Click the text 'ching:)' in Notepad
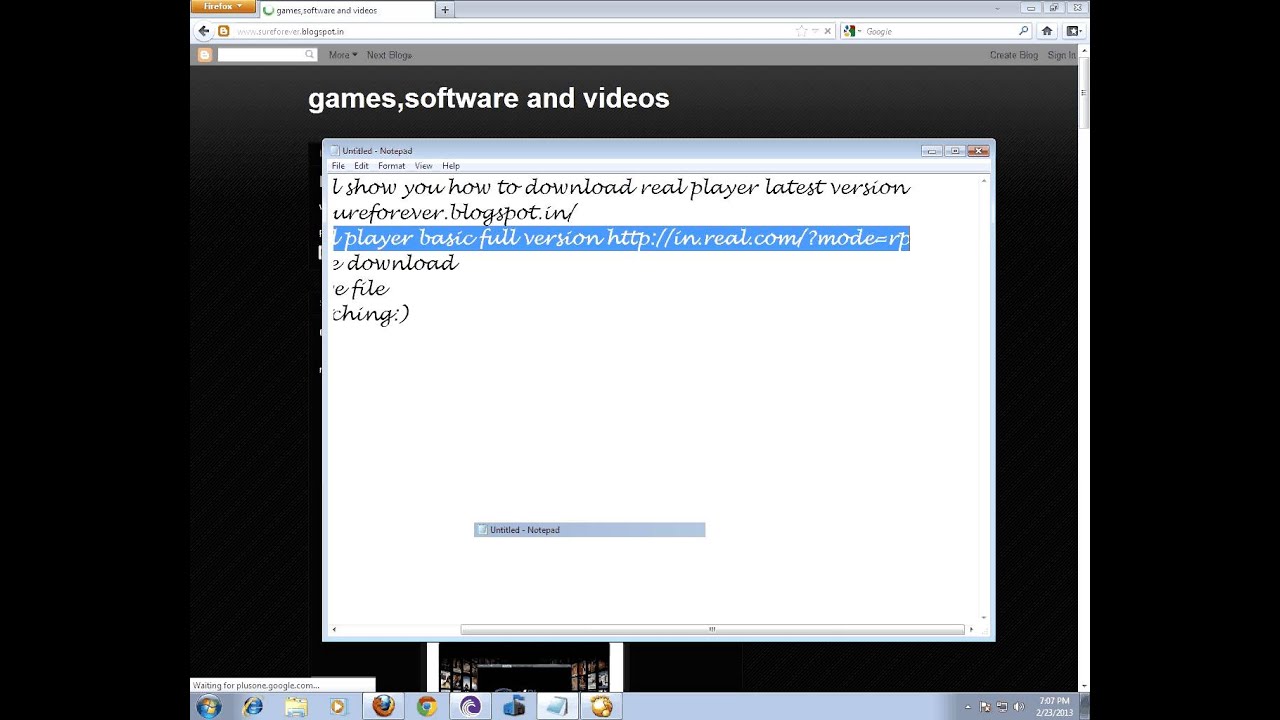1280x720 pixels. click(x=371, y=314)
